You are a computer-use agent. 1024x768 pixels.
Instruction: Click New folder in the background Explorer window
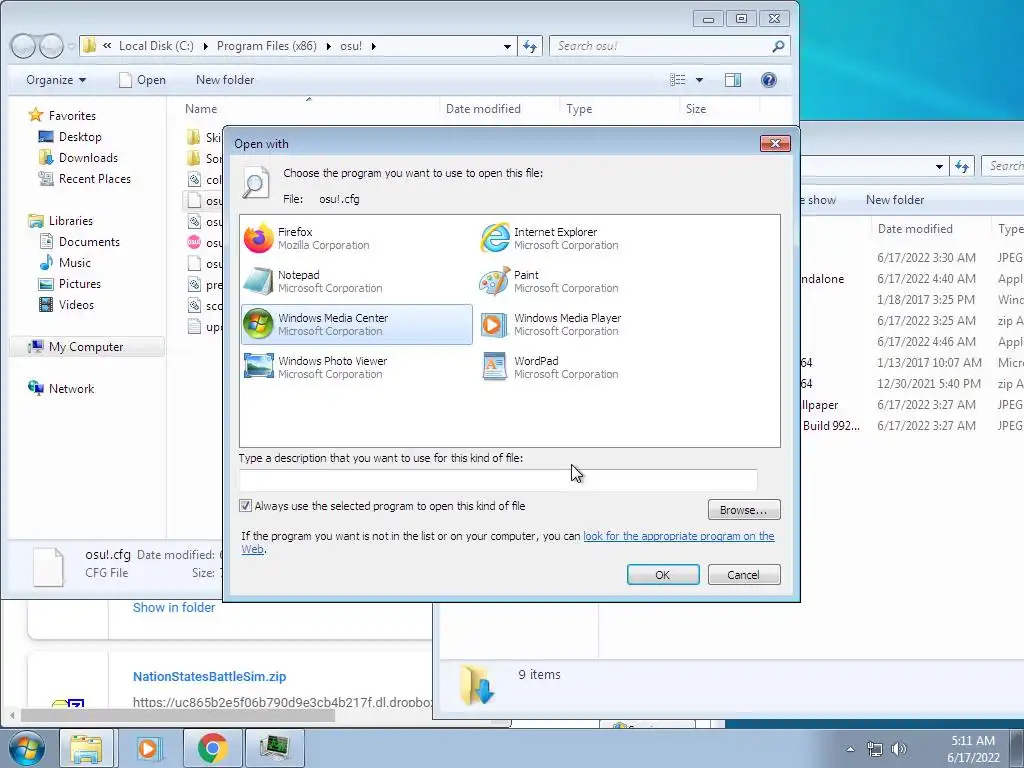tap(895, 200)
